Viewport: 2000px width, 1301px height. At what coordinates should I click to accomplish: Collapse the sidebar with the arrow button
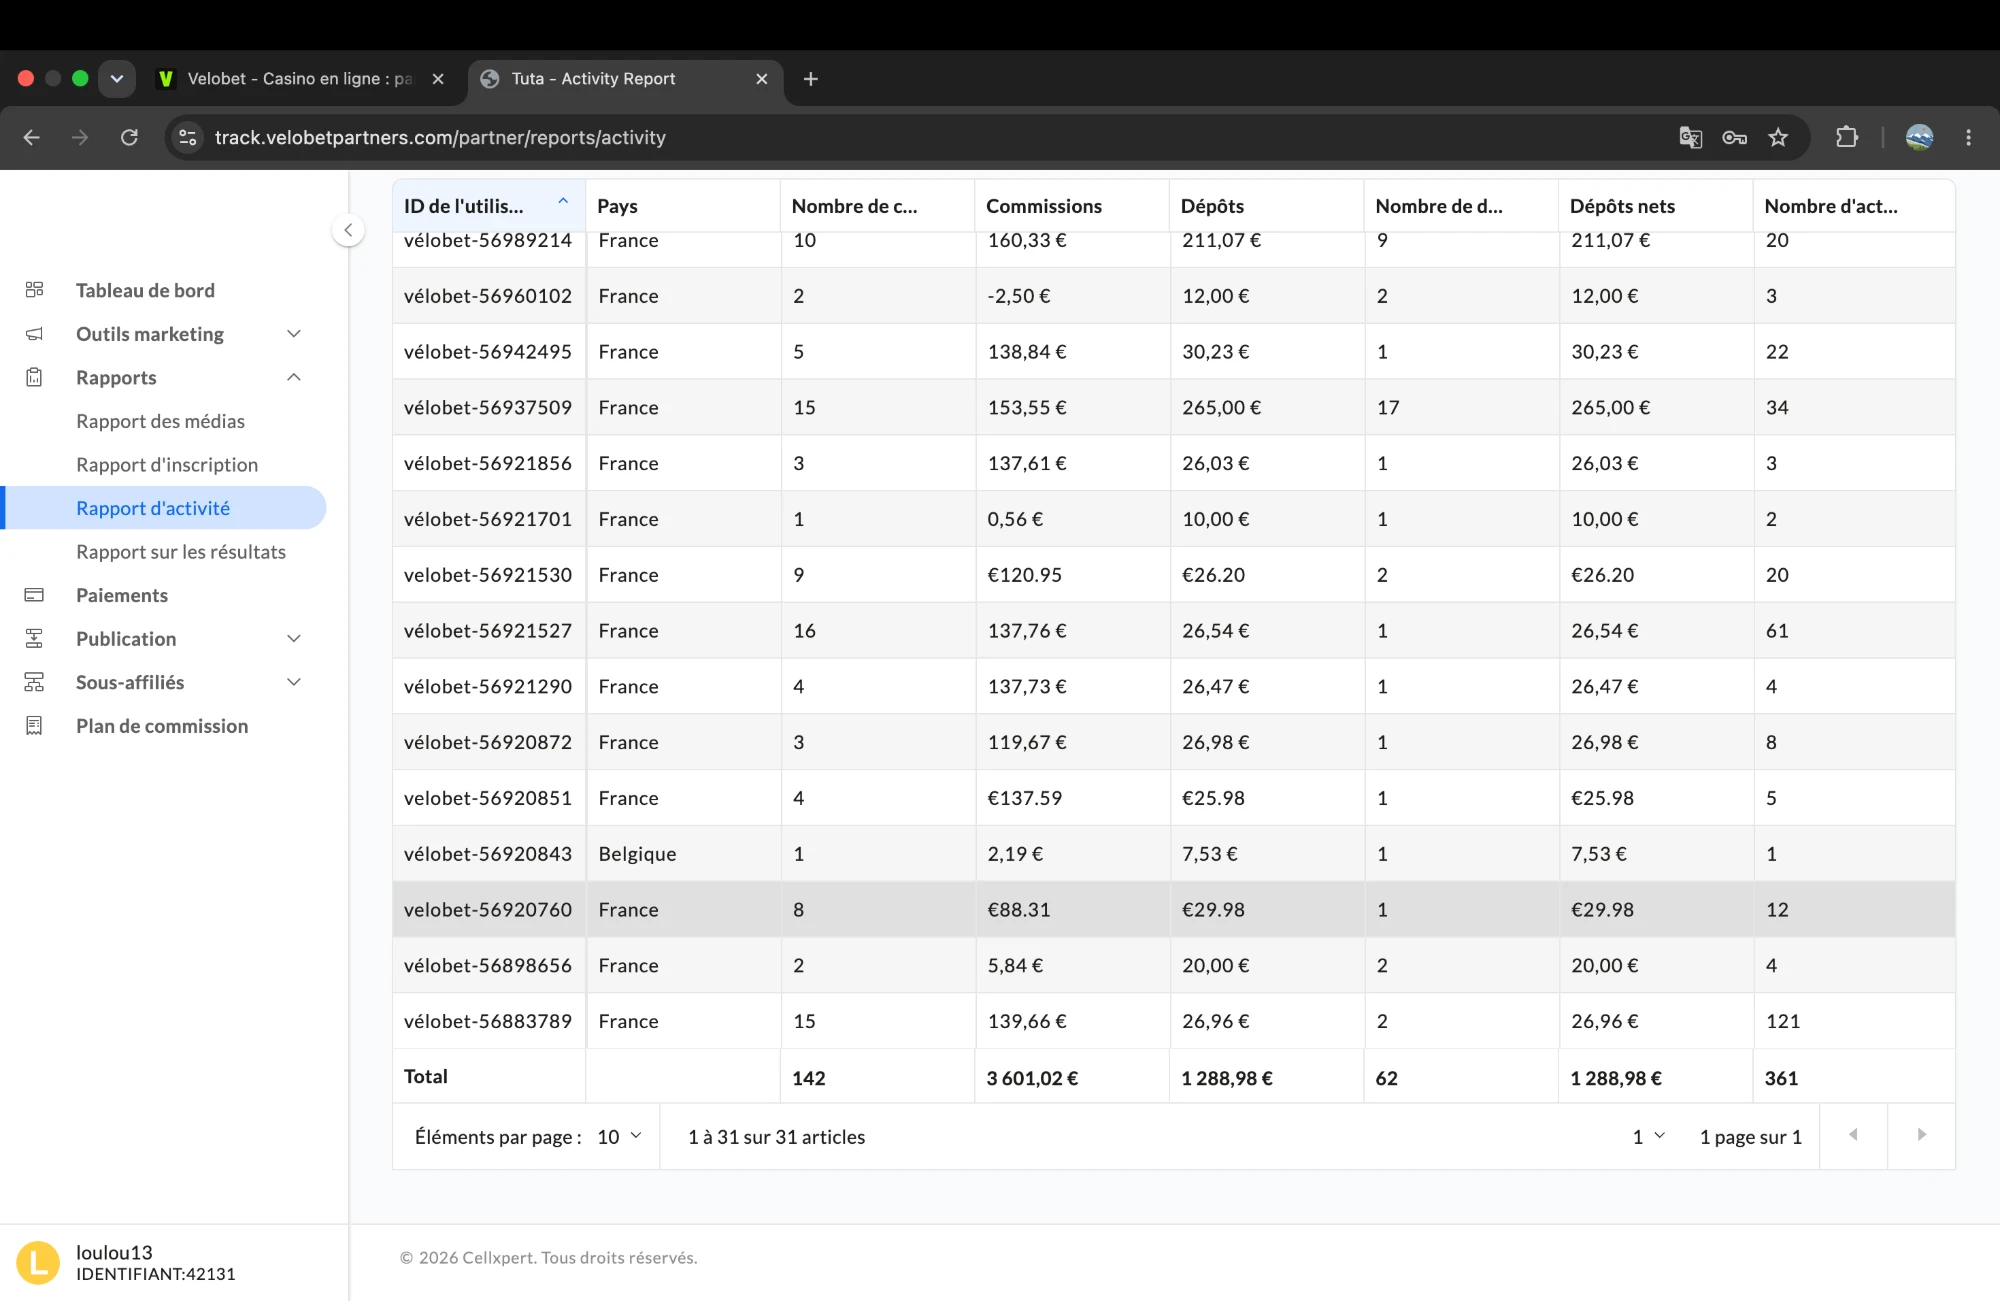click(348, 230)
